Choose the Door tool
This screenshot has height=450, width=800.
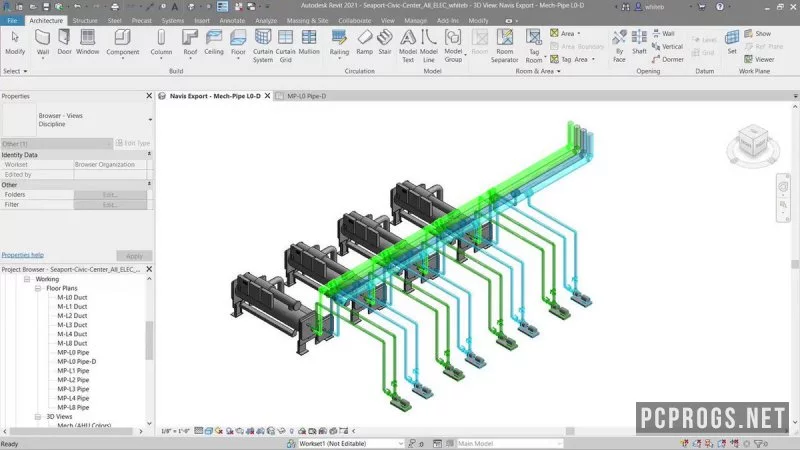[x=64, y=43]
